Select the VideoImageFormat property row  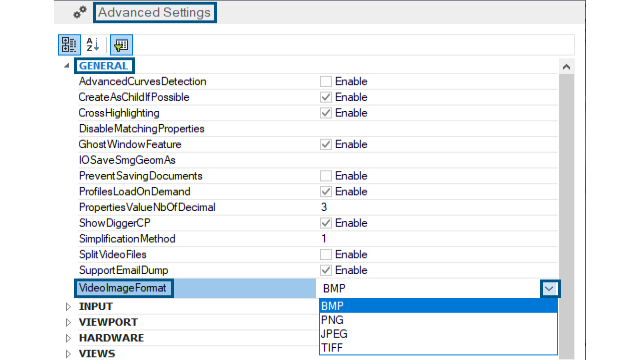tap(318, 288)
